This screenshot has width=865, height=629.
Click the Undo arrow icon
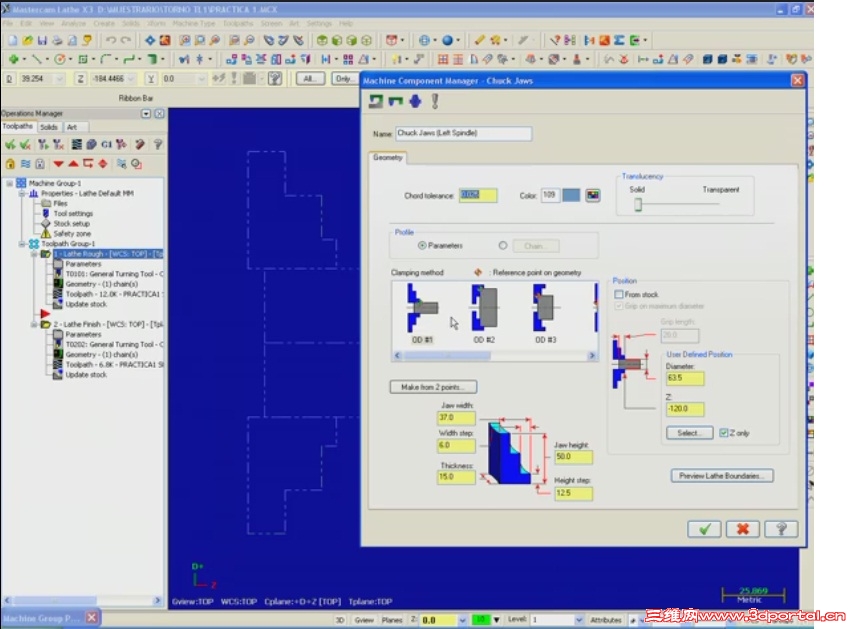click(111, 40)
